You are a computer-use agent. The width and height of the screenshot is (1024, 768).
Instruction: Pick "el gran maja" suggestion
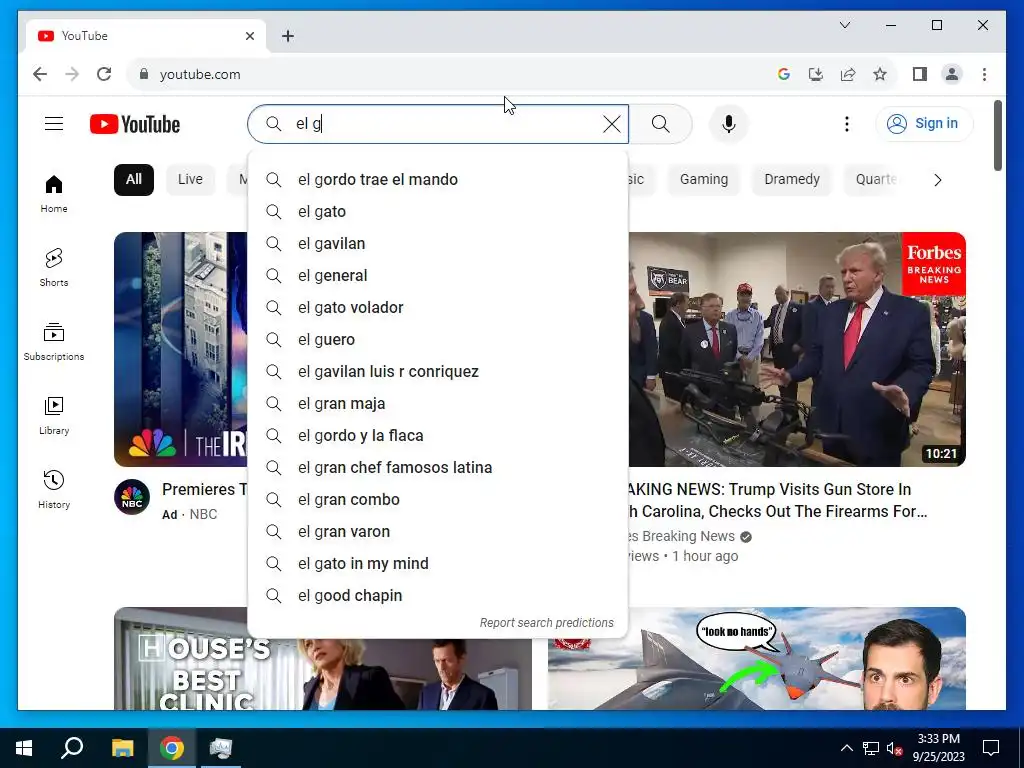click(438, 404)
